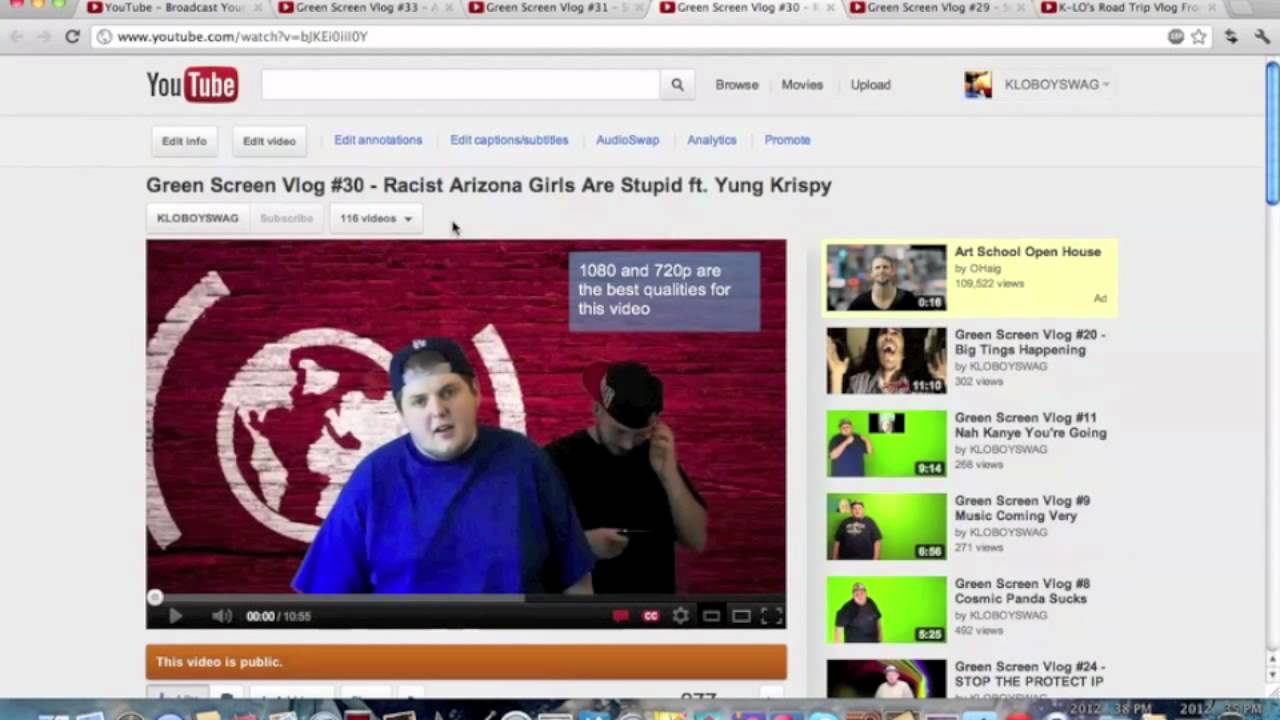Switch to small player size
Image resolution: width=1280 pixels, height=720 pixels.
(711, 616)
